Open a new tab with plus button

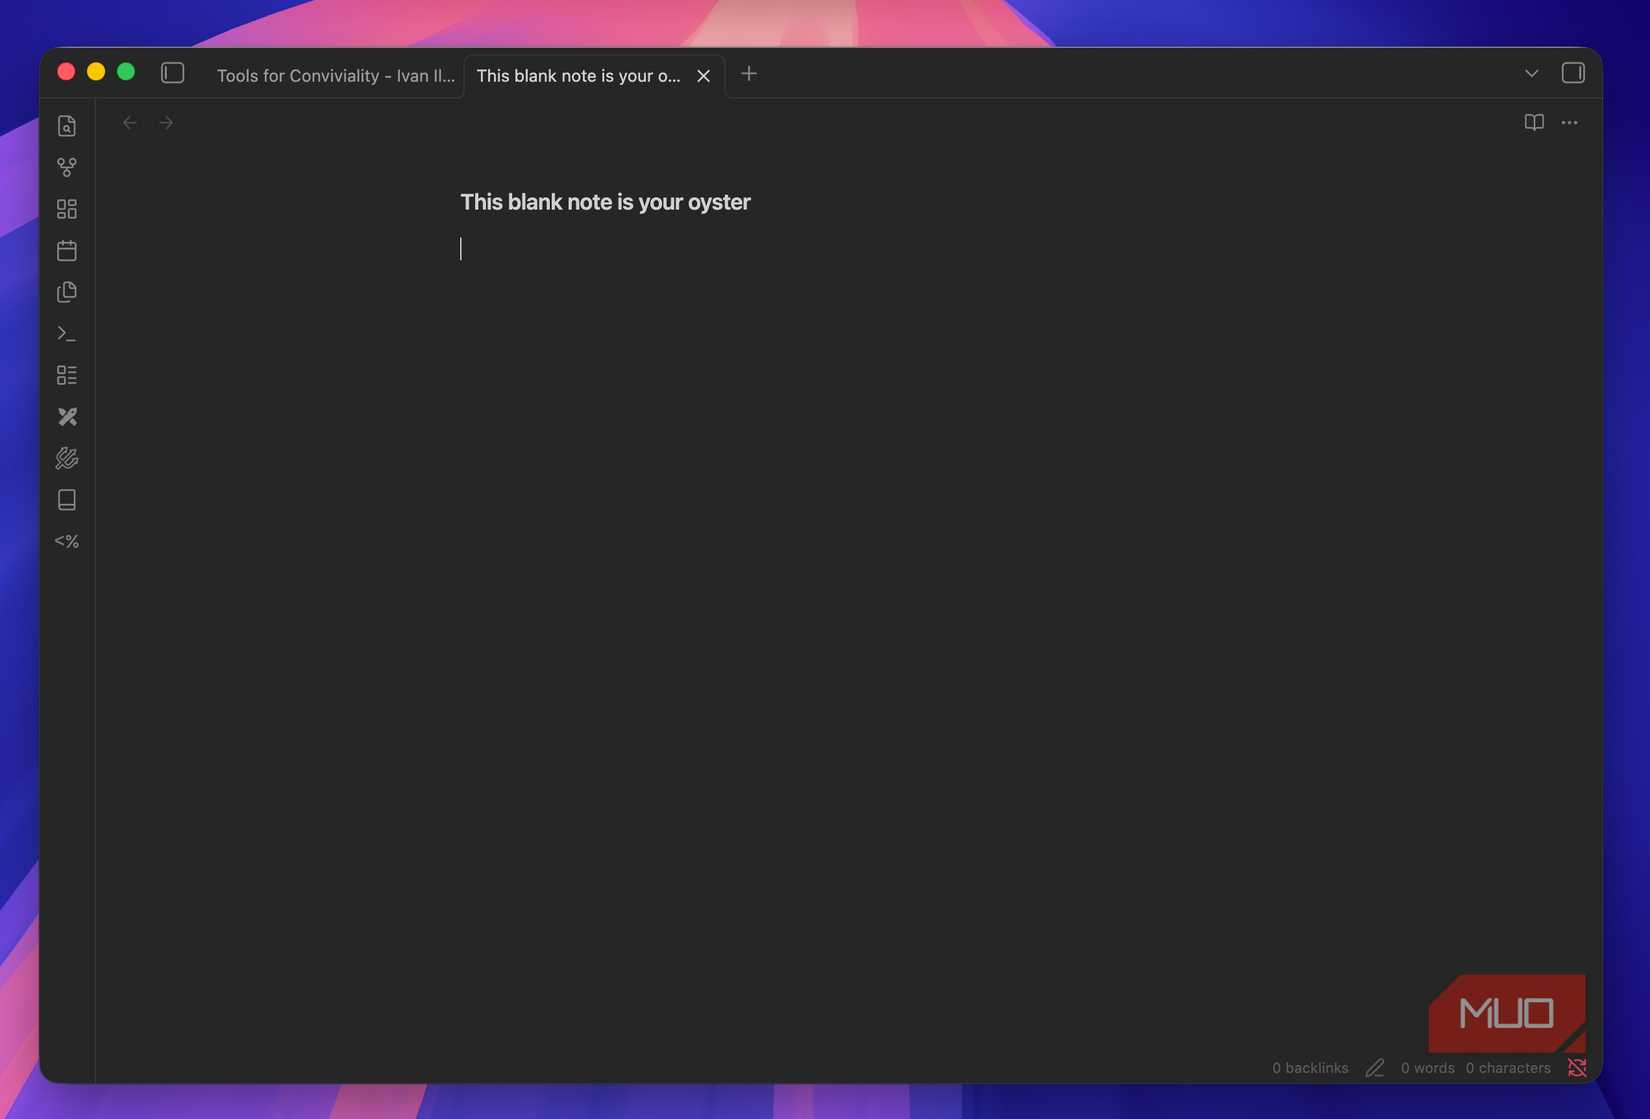[749, 73]
